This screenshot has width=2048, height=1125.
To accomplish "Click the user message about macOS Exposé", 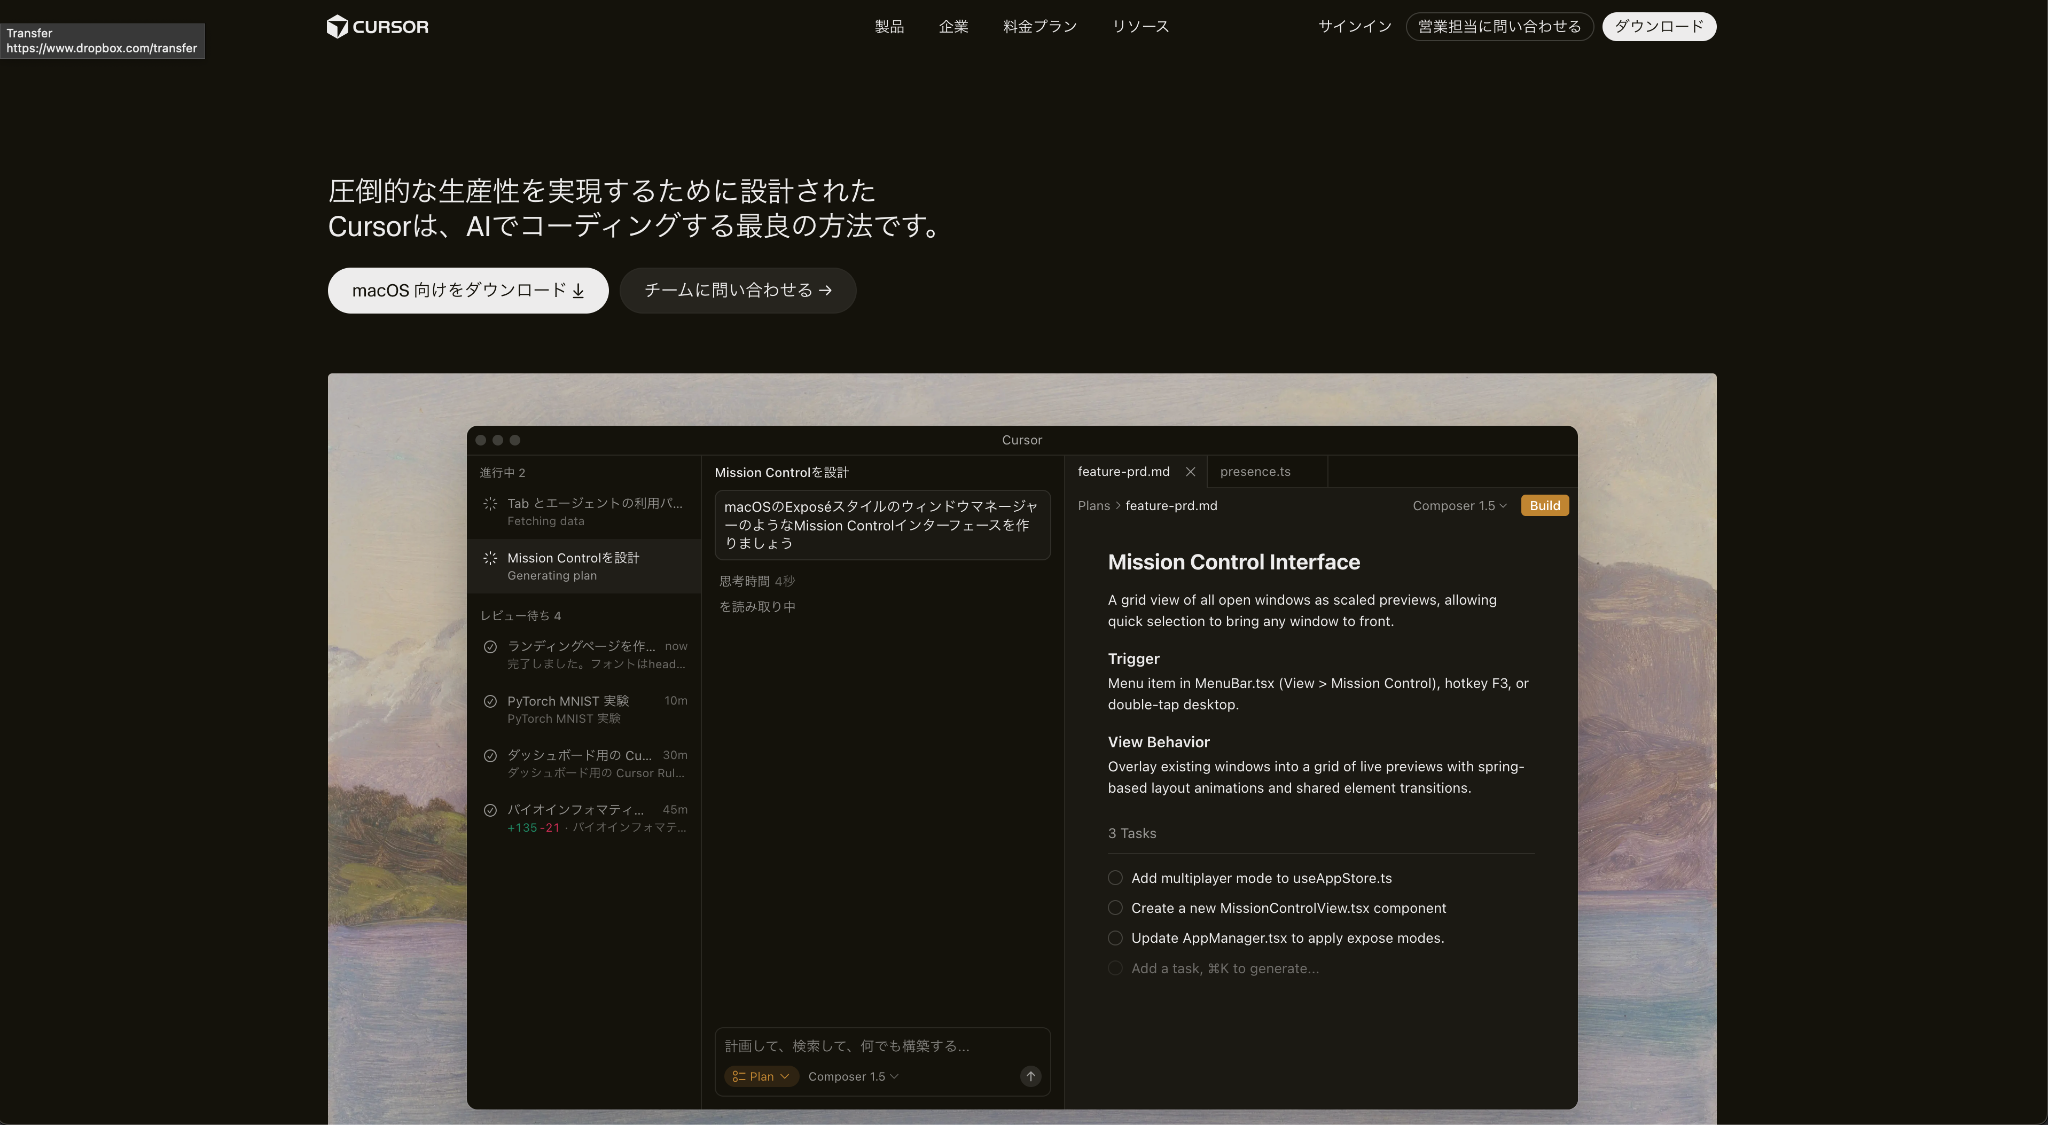I will click(x=882, y=525).
